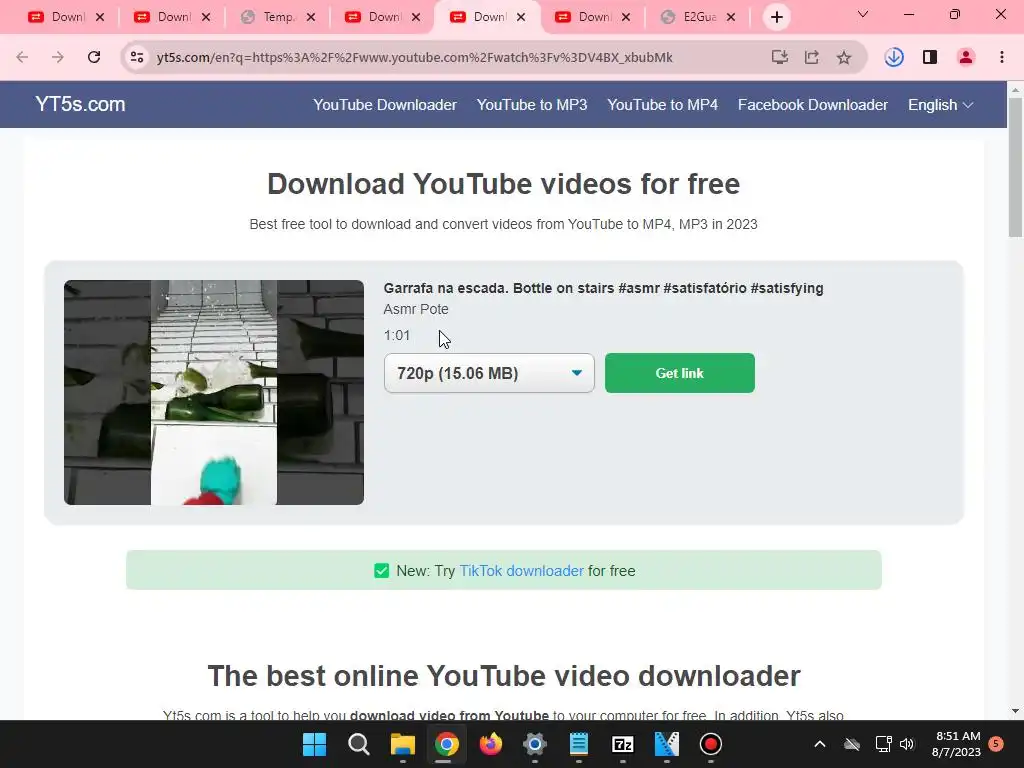Close the currently active Downl tab
This screenshot has width=1024, height=768.
[x=521, y=17]
